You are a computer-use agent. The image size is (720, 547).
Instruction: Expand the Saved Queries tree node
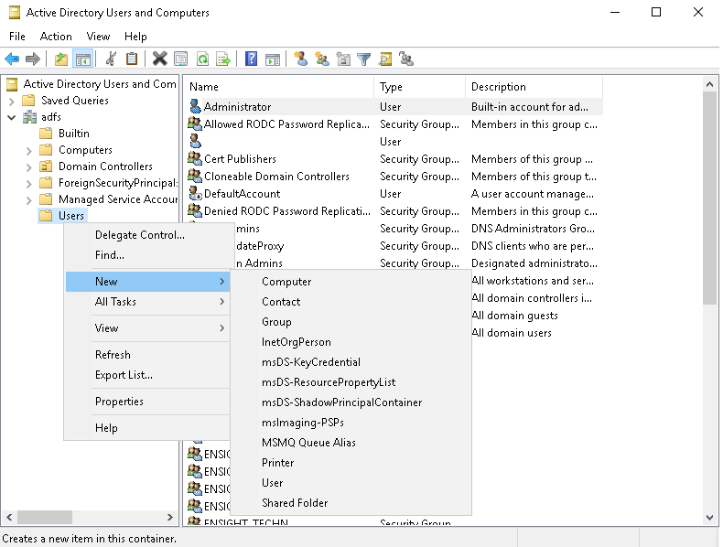(x=12, y=101)
